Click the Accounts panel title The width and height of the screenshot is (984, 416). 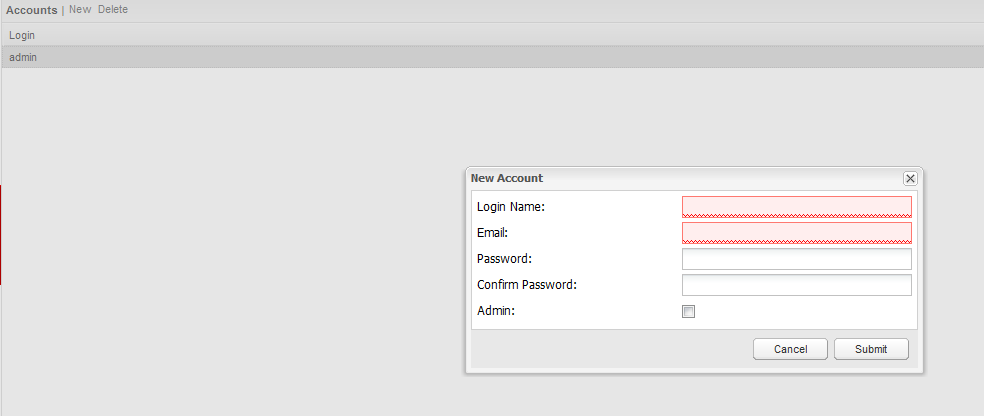[31, 10]
